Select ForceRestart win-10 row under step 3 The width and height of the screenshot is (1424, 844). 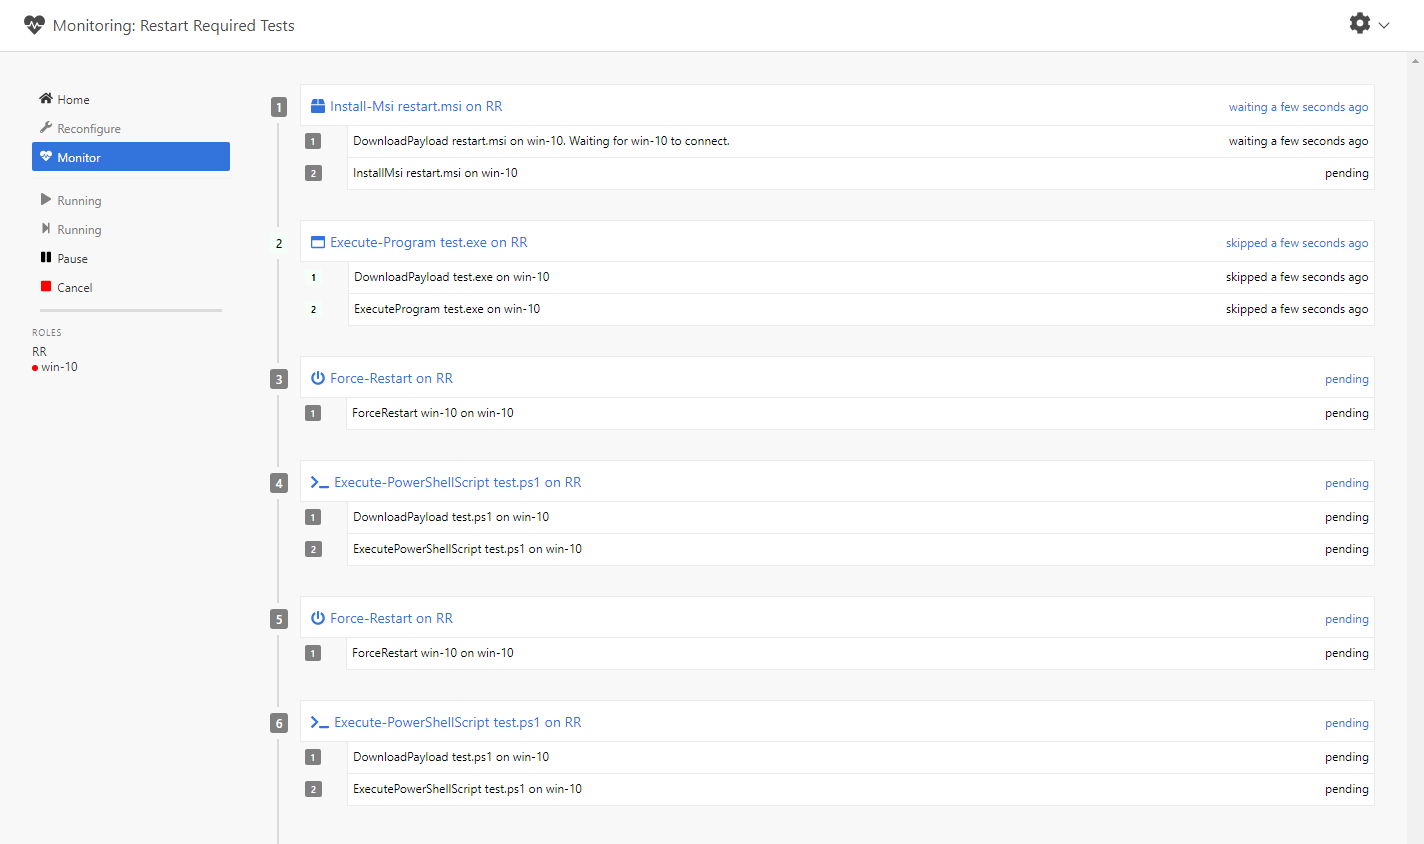point(860,413)
